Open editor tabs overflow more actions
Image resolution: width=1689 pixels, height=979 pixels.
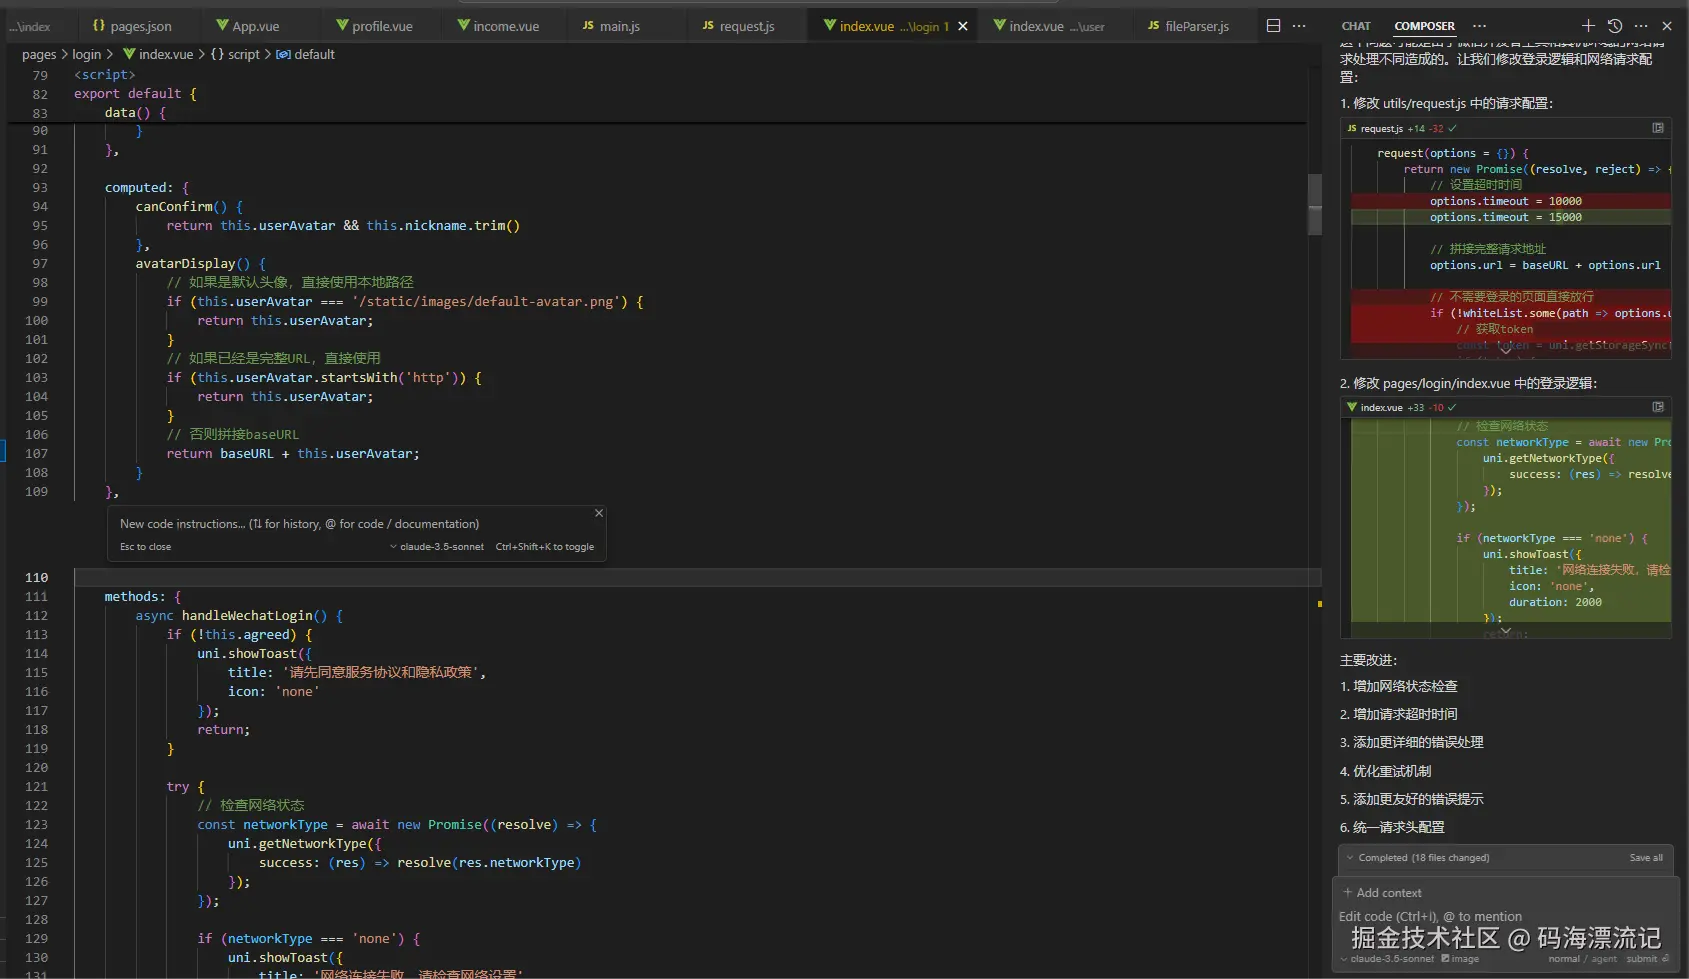pyautogui.click(x=1299, y=26)
